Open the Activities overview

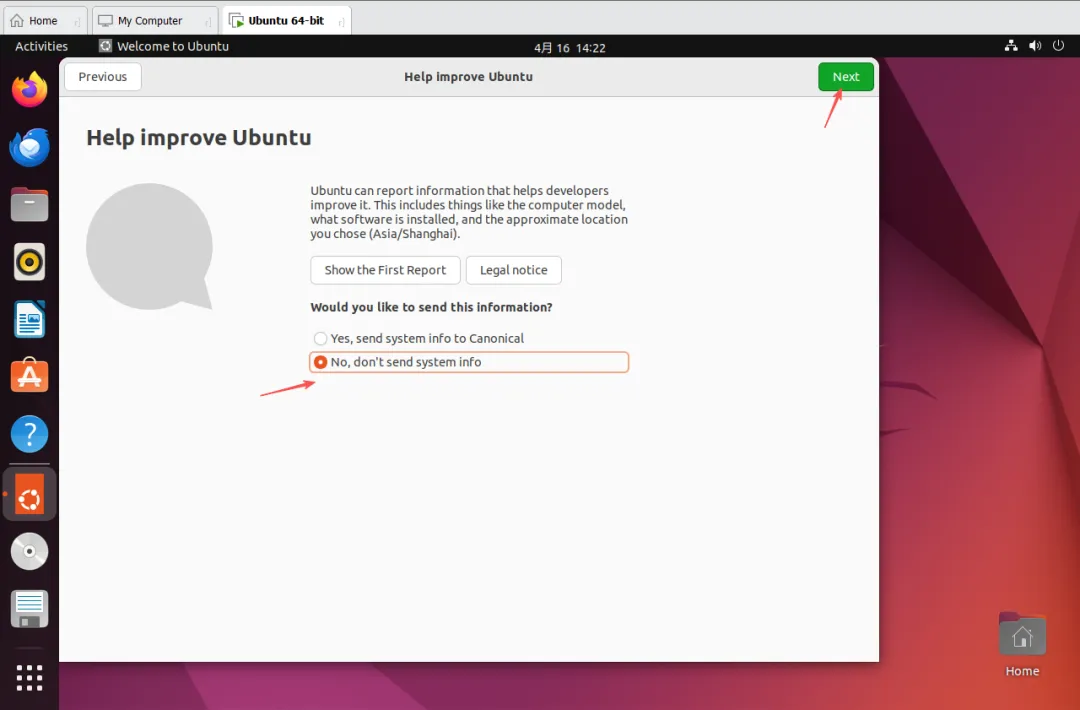pyautogui.click(x=41, y=46)
